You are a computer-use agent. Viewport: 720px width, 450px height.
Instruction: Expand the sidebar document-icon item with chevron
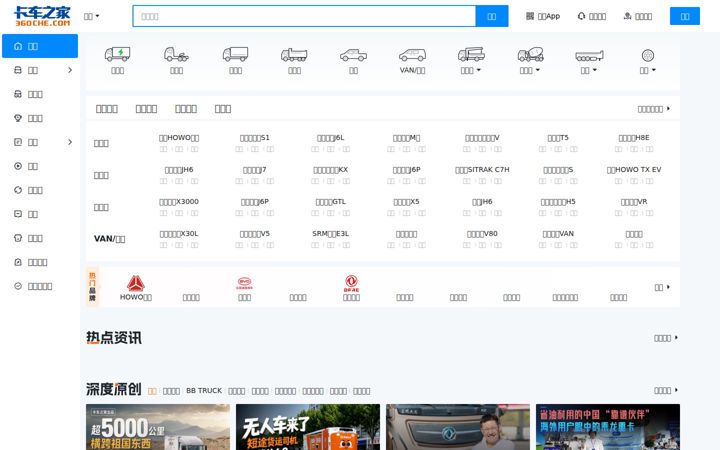(70, 142)
